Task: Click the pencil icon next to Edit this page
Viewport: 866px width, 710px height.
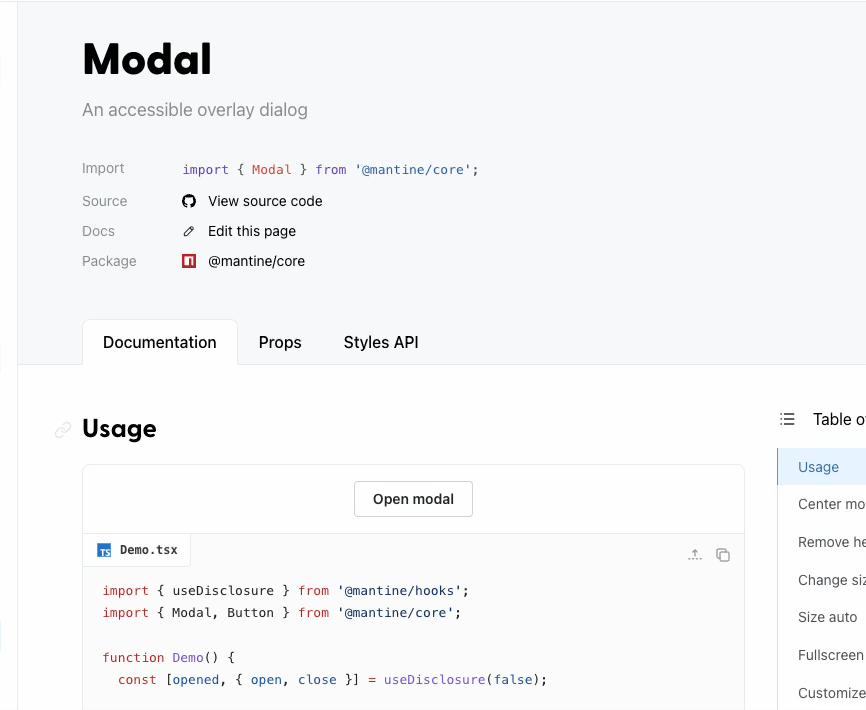Action: tap(189, 231)
